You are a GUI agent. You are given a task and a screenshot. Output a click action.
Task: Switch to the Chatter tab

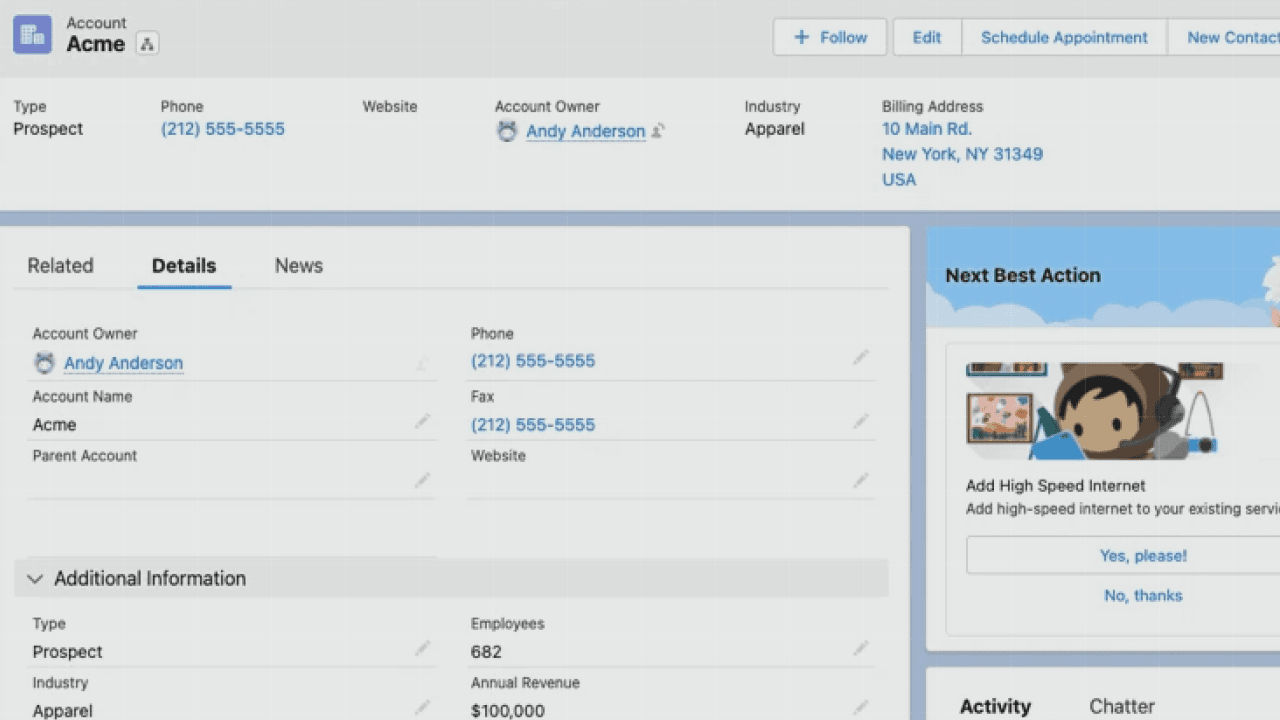[1122, 706]
